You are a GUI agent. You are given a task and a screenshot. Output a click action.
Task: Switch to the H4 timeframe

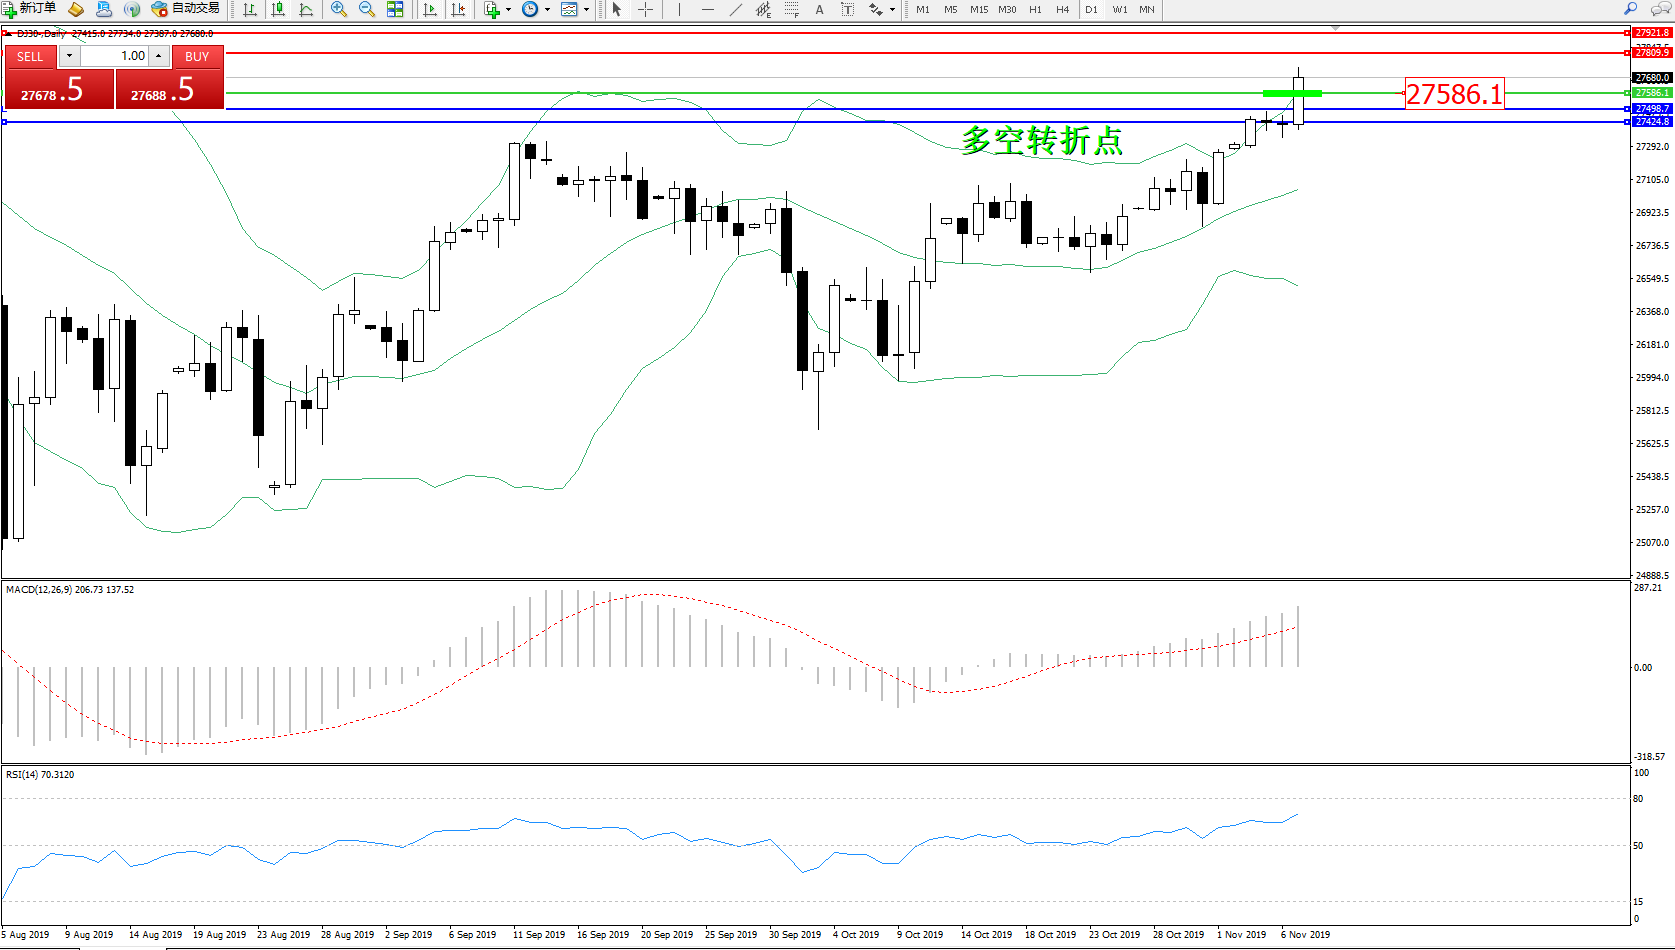1063,9
